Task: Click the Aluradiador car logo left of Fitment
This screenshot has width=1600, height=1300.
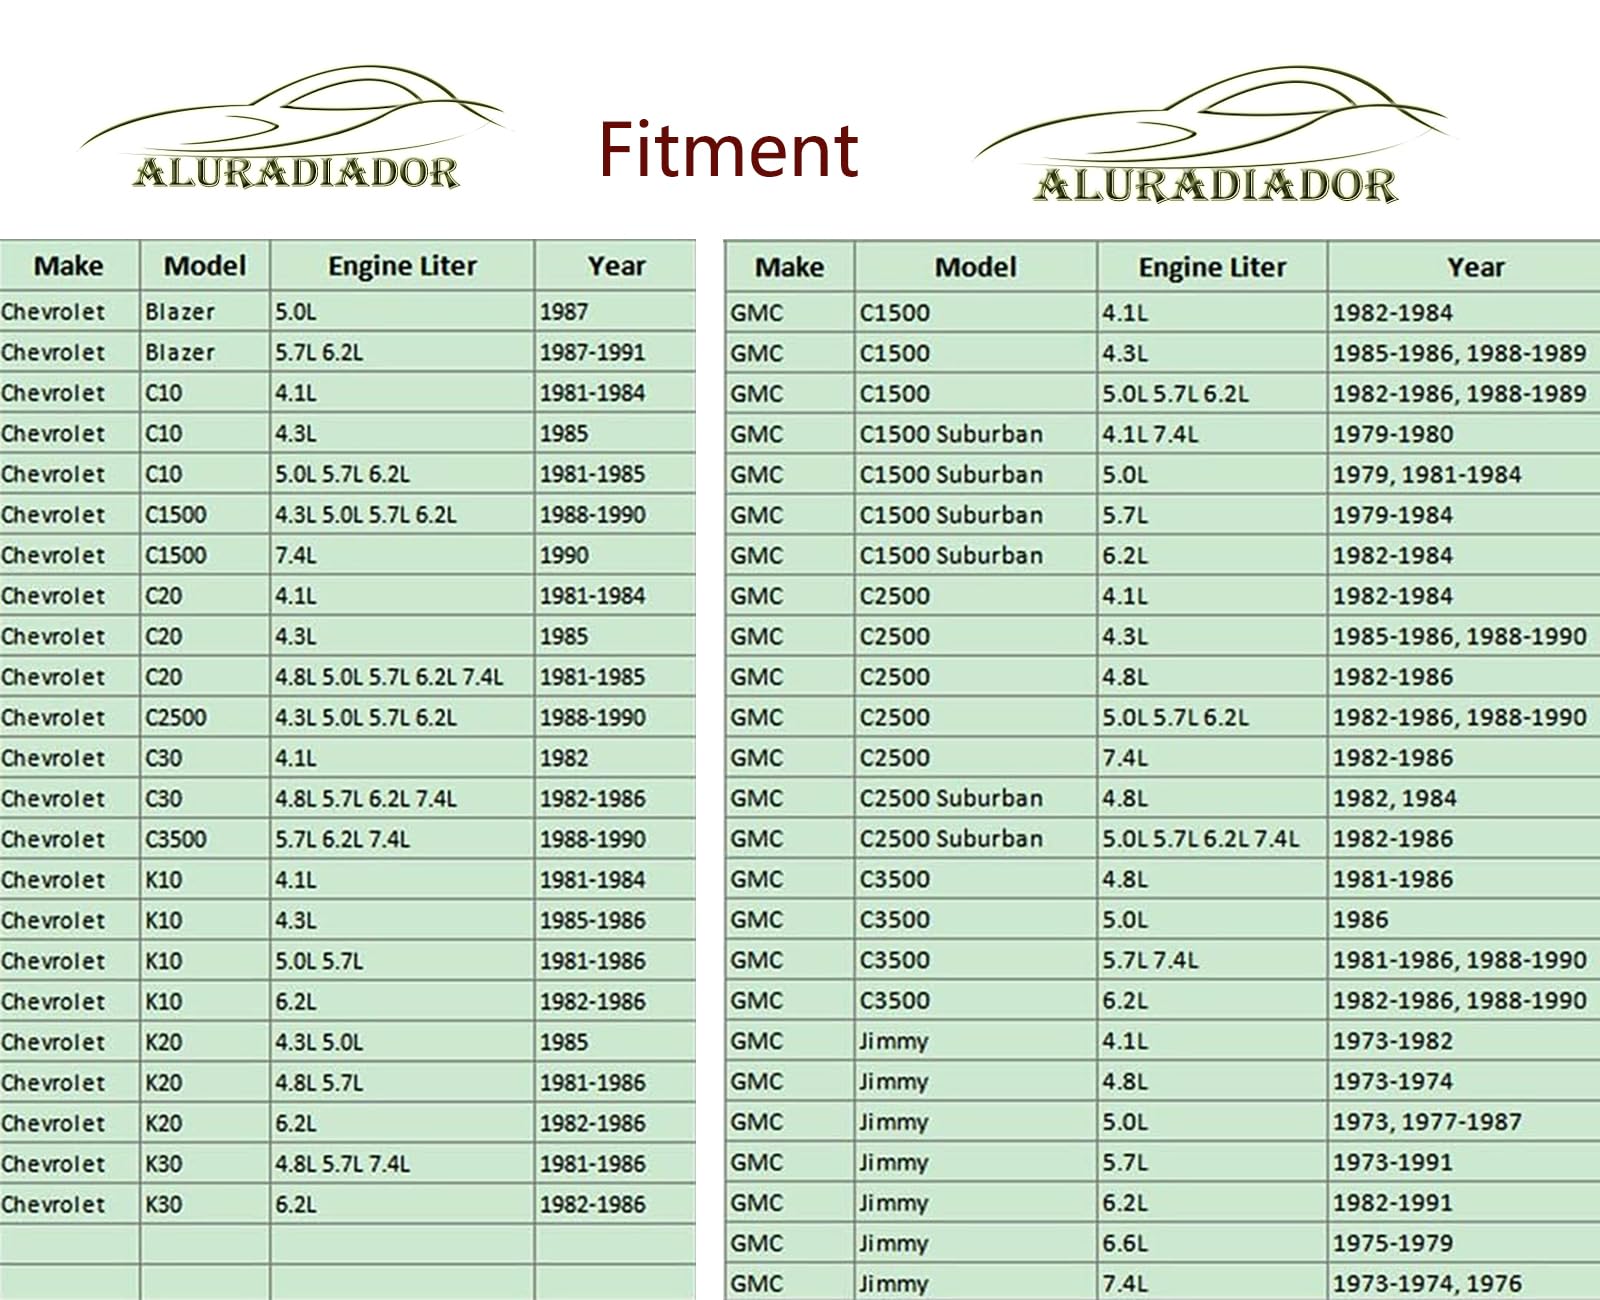Action: (x=296, y=132)
